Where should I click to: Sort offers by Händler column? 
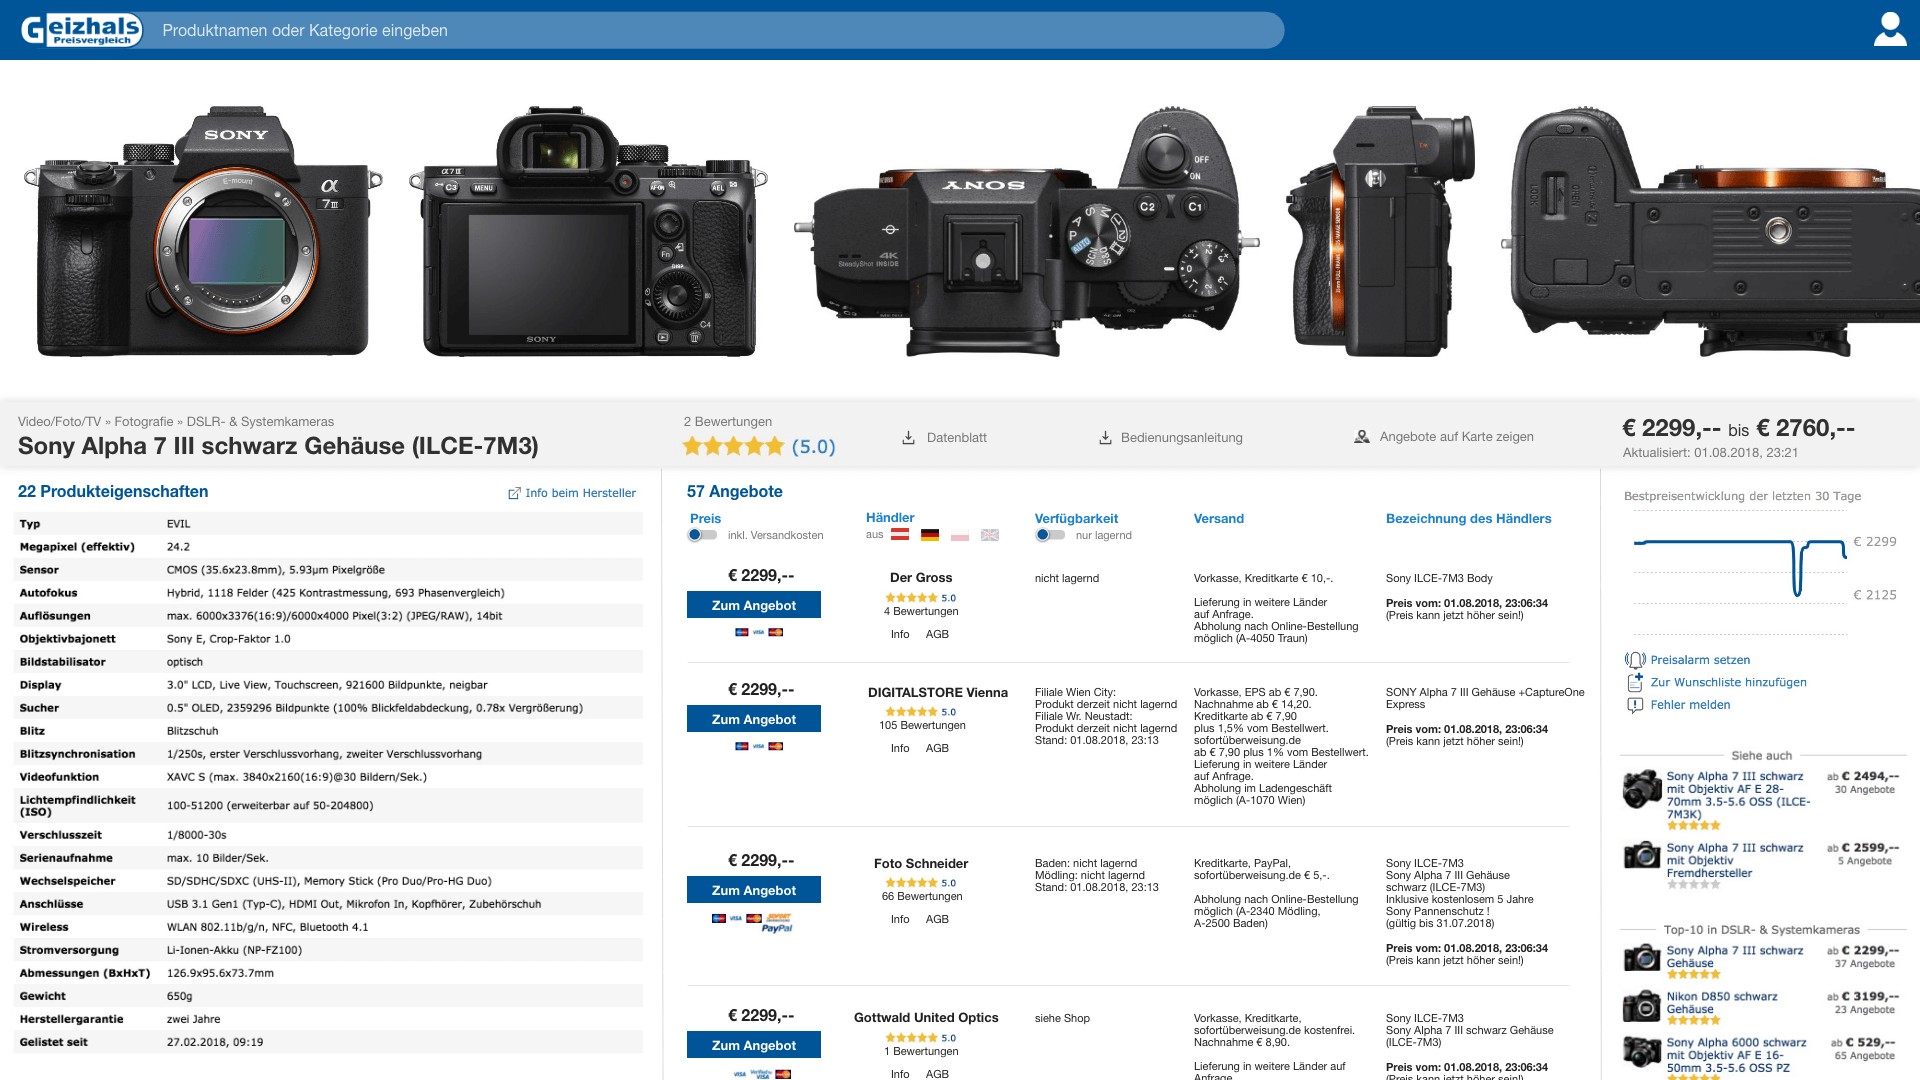point(890,518)
